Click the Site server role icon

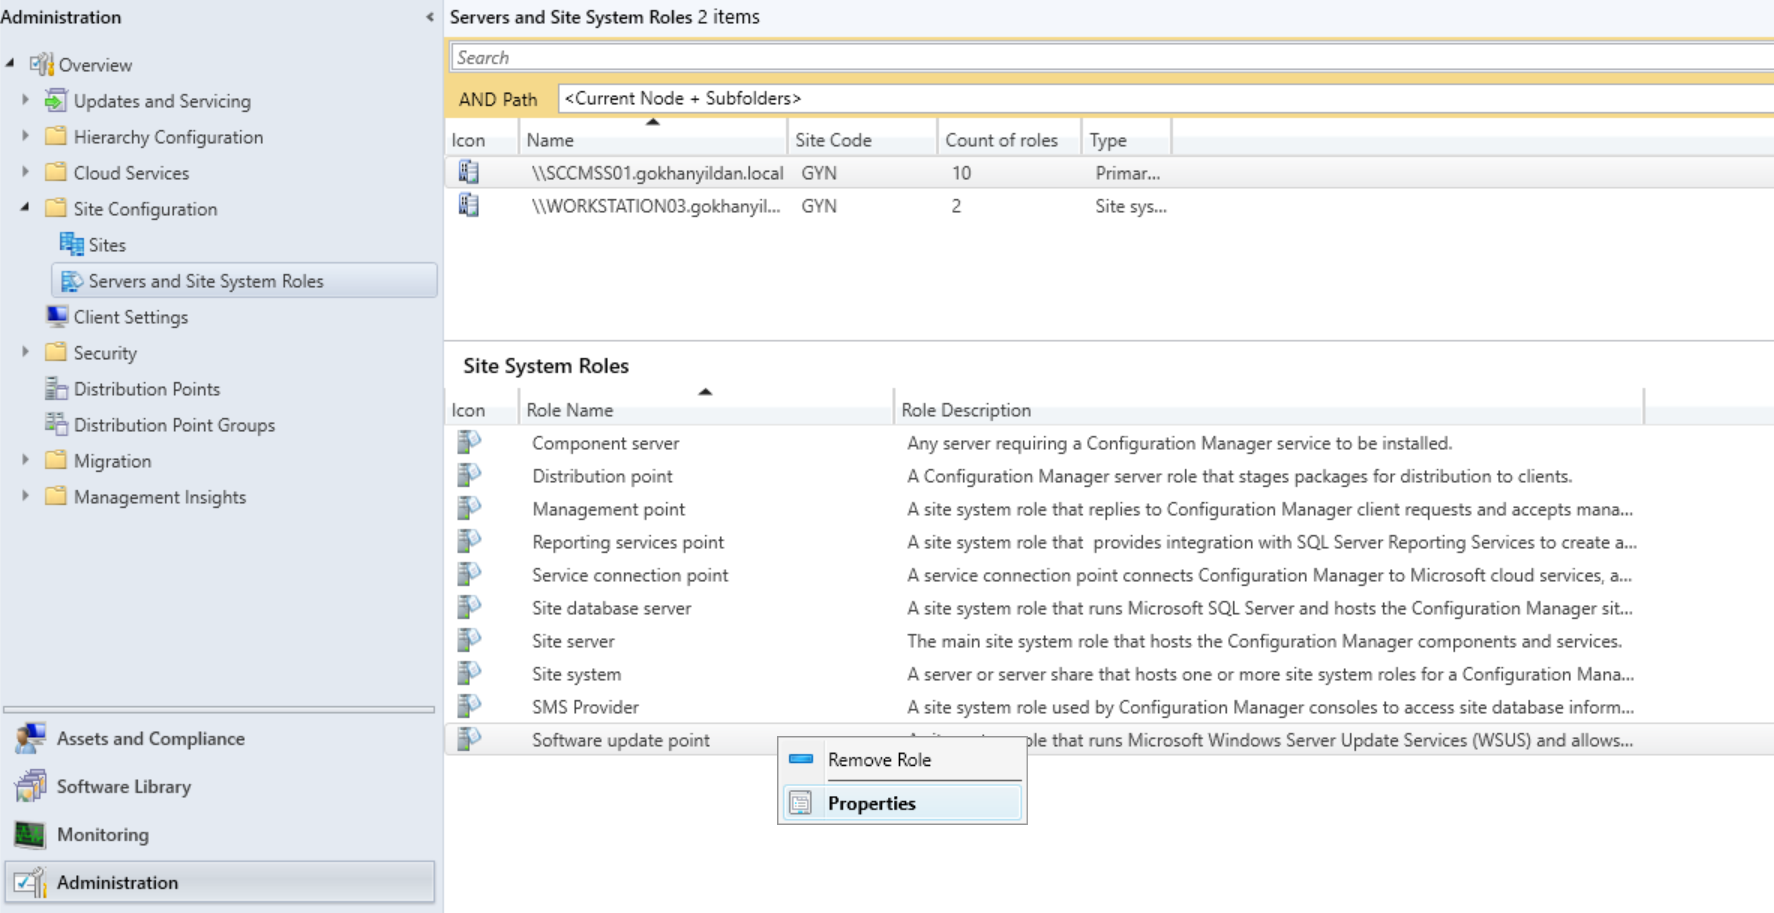coord(469,640)
